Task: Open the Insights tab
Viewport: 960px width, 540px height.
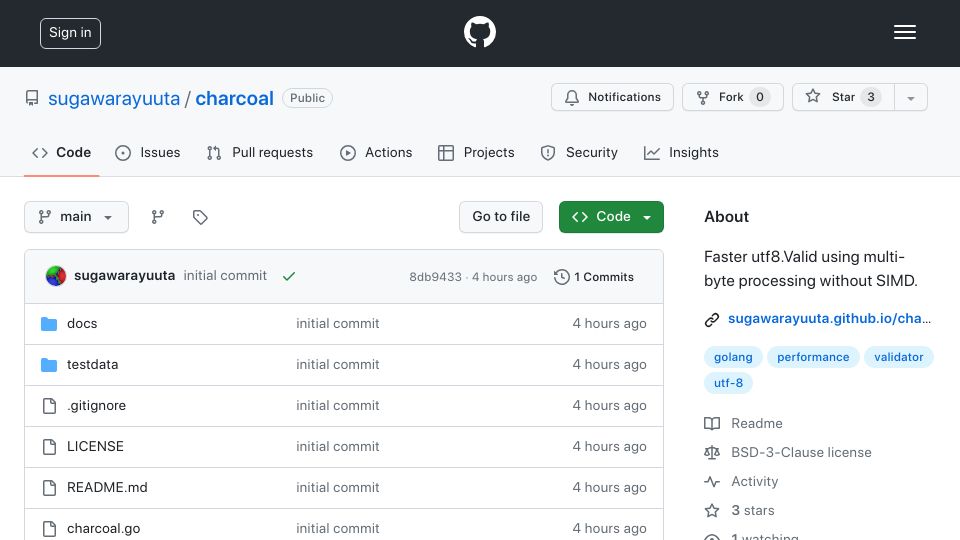Action: (681, 152)
